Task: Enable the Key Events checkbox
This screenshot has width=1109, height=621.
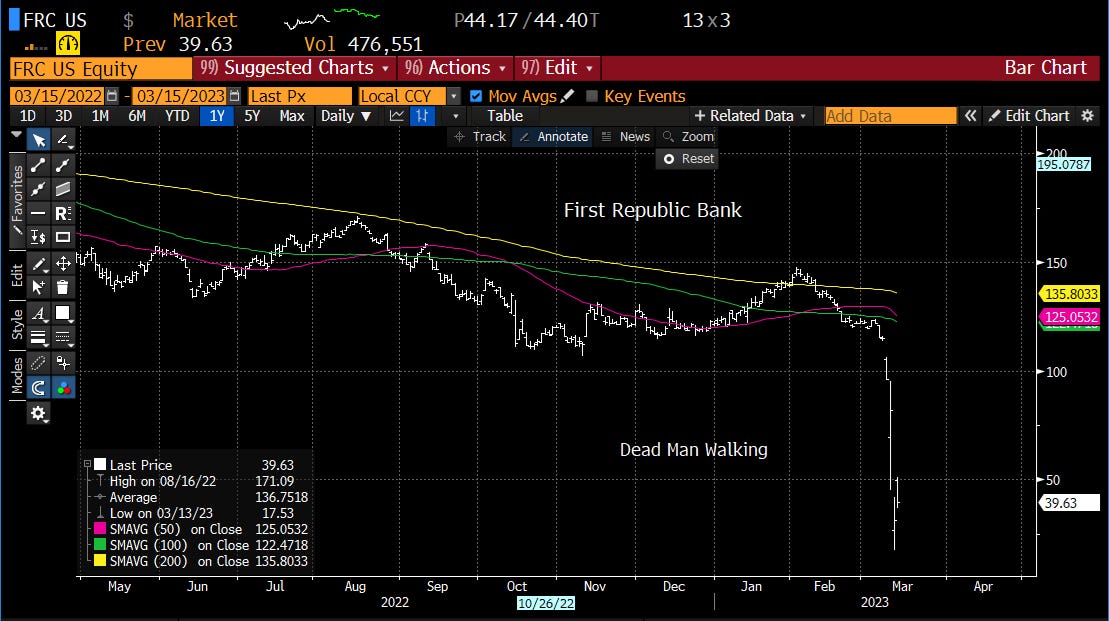Action: point(592,95)
